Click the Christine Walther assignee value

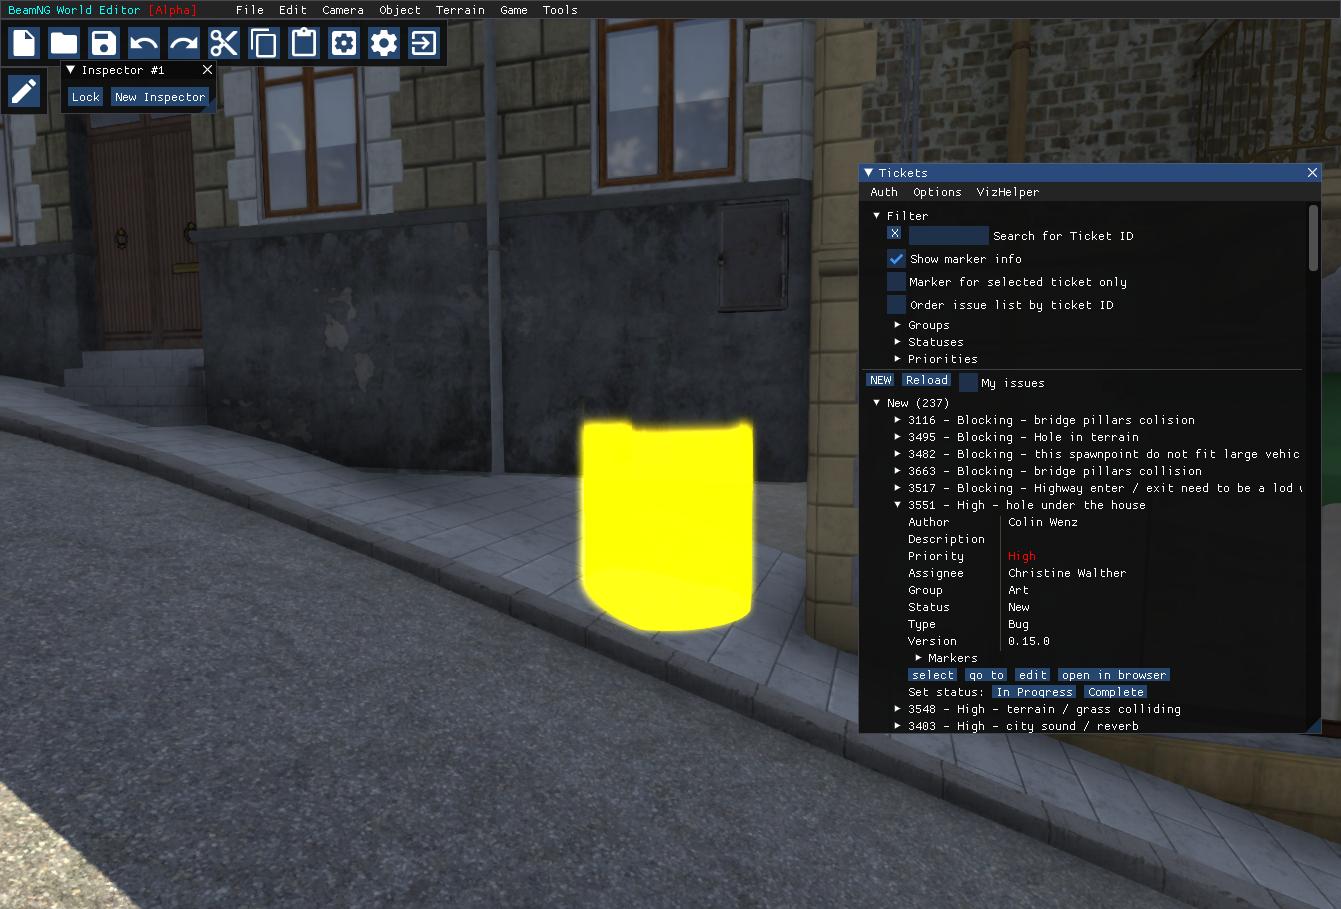1067,573
